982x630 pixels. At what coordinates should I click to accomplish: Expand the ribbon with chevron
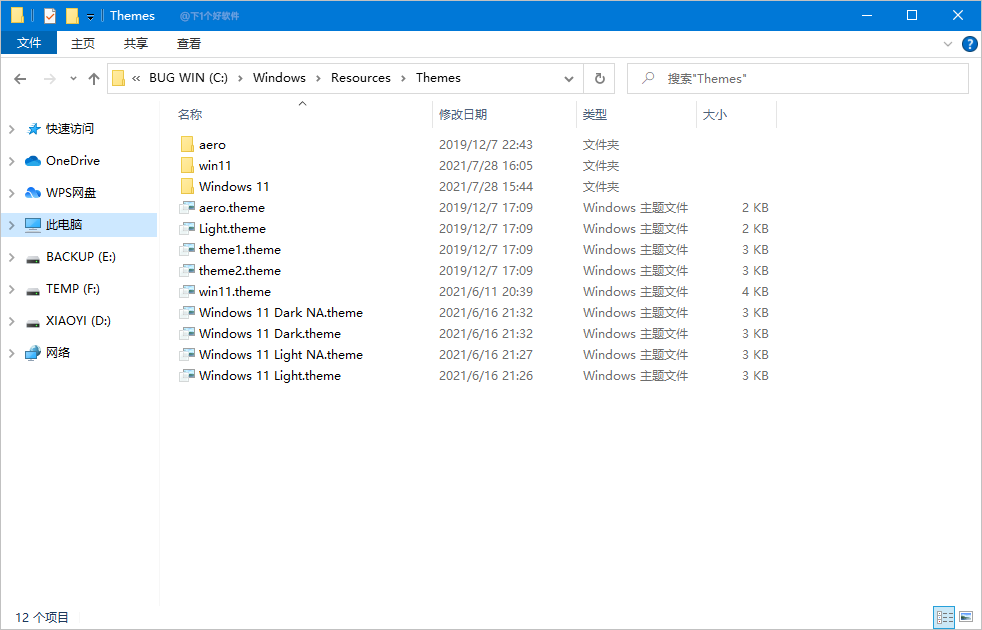click(x=948, y=44)
